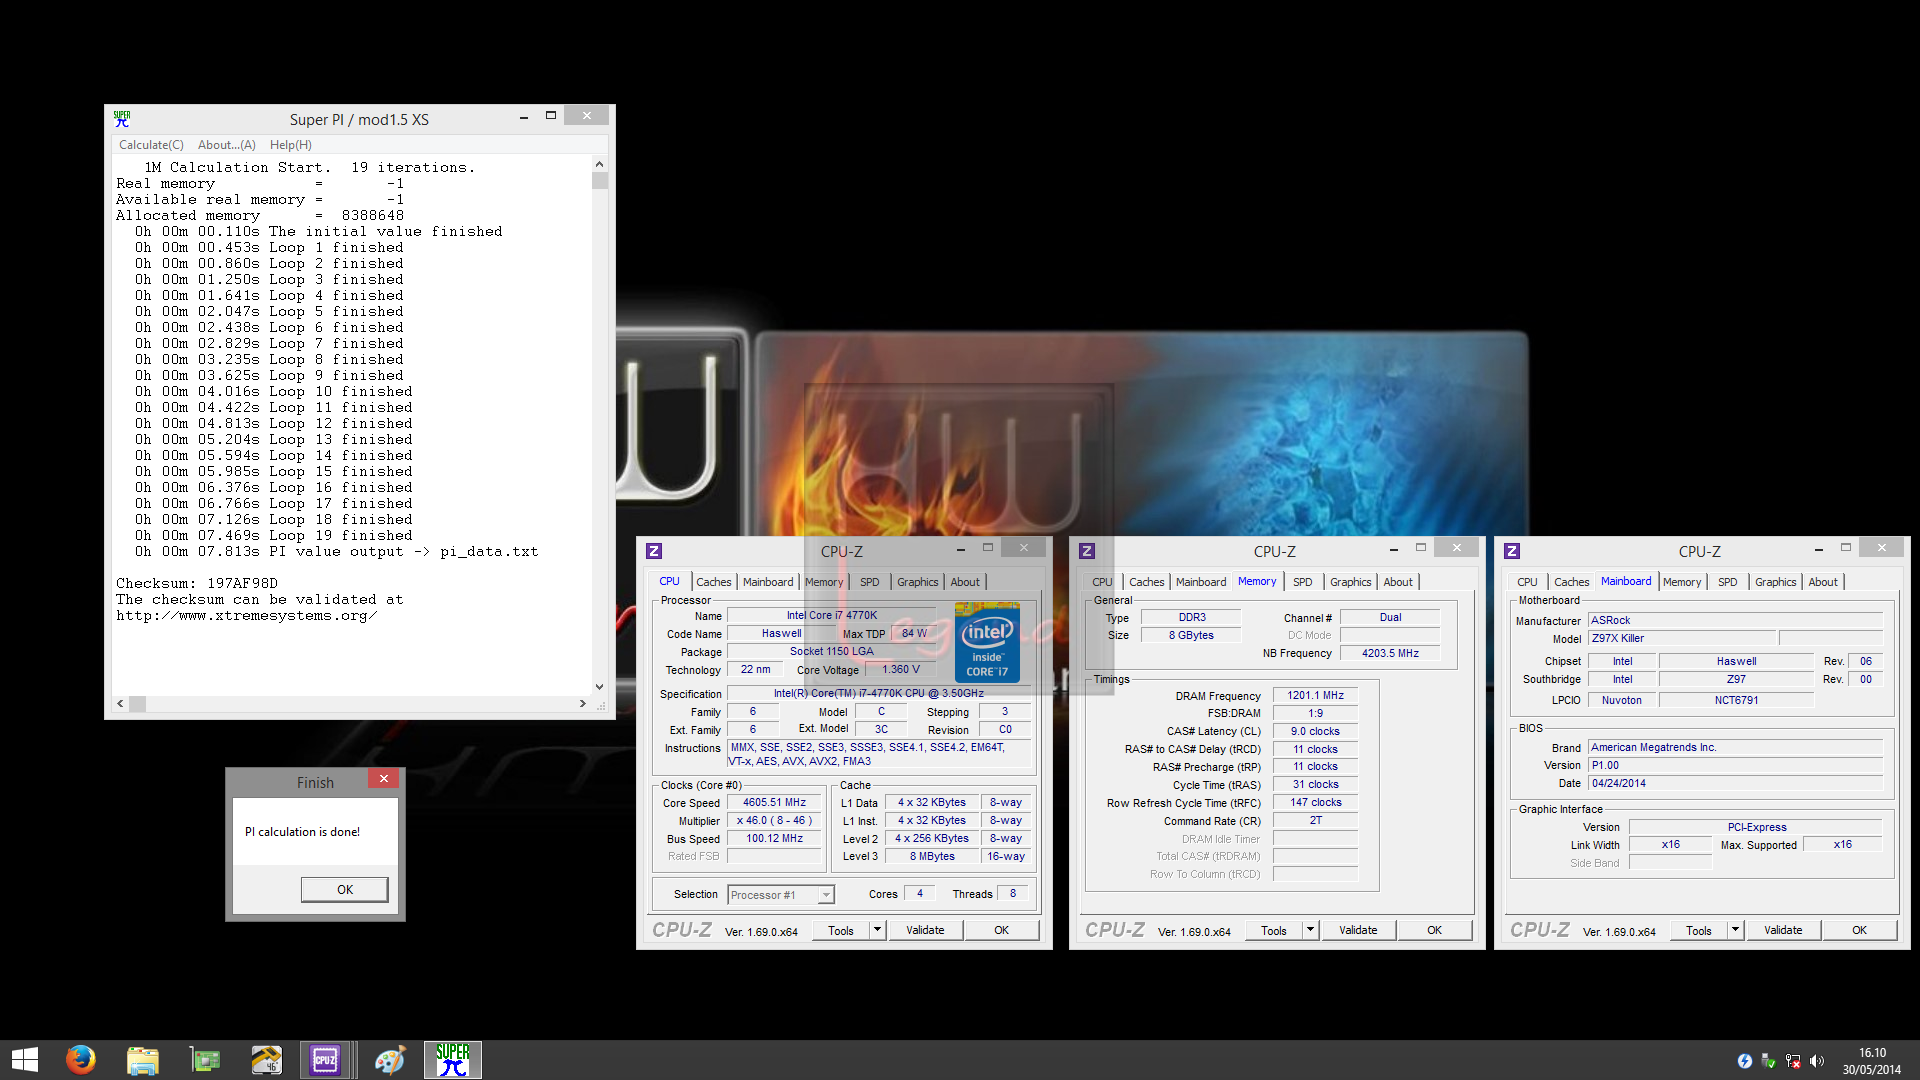
Task: Expand the Processor #1 selection dropdown
Action: 826,895
